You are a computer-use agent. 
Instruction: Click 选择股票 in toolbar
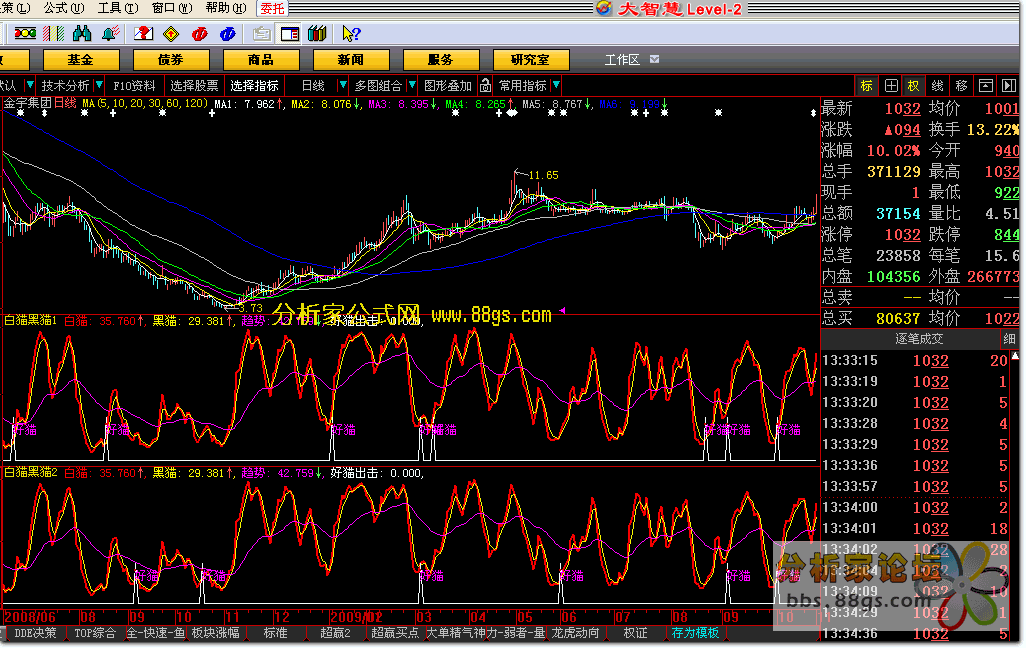point(194,86)
